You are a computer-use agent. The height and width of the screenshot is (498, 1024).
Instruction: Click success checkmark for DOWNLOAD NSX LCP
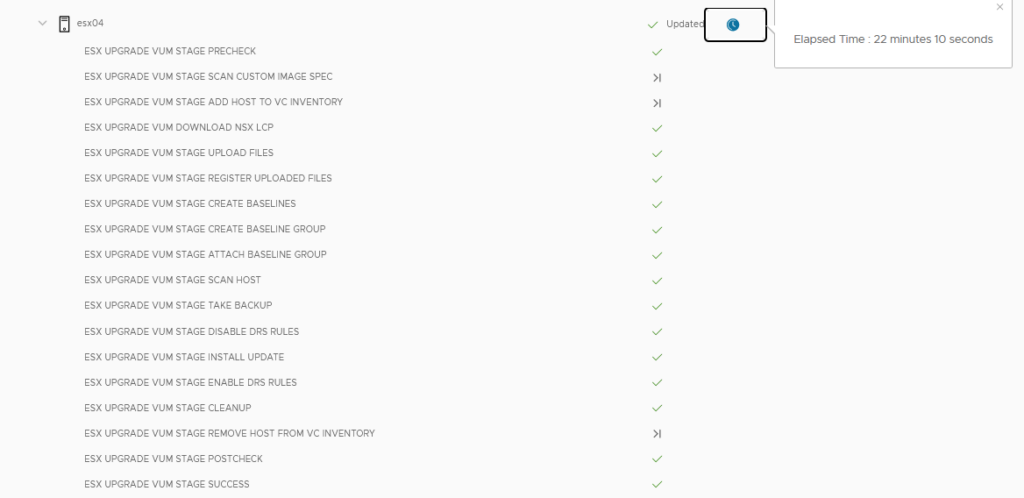[x=657, y=128]
